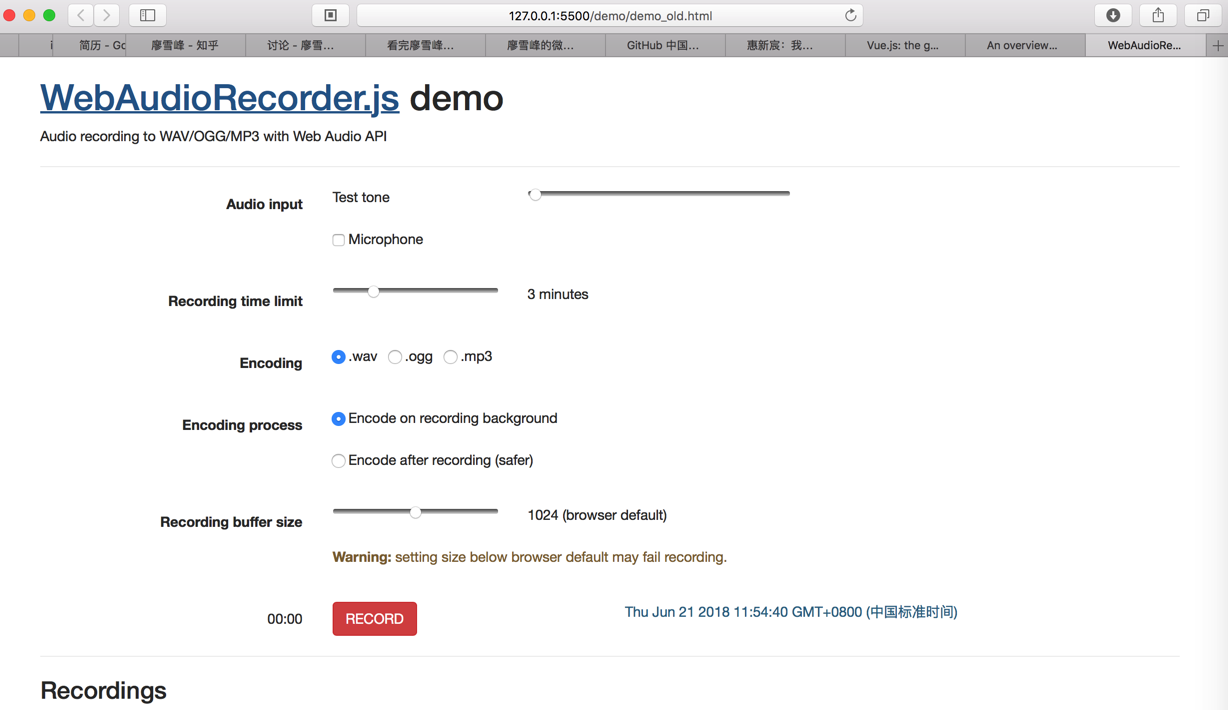Click the 'Audio input' label
Viewport: 1228px width, 710px height.
pyautogui.click(x=264, y=204)
